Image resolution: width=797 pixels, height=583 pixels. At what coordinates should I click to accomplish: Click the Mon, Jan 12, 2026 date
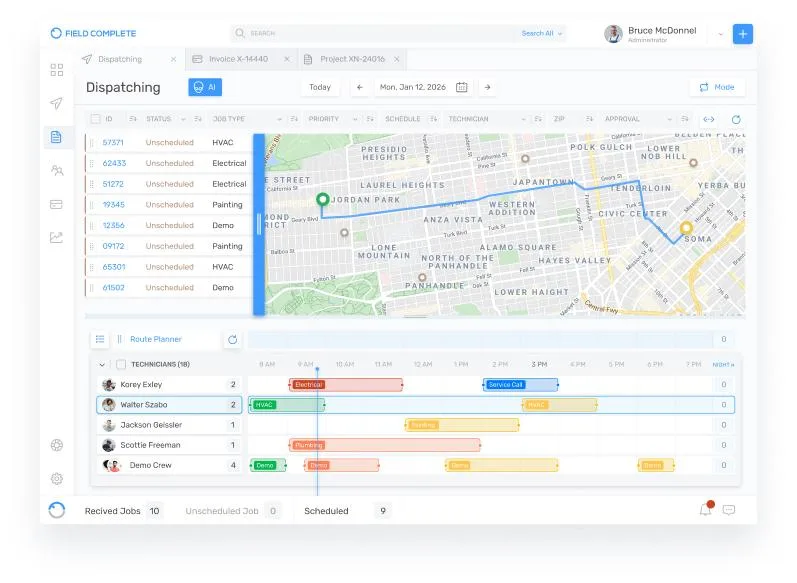pyautogui.click(x=413, y=87)
